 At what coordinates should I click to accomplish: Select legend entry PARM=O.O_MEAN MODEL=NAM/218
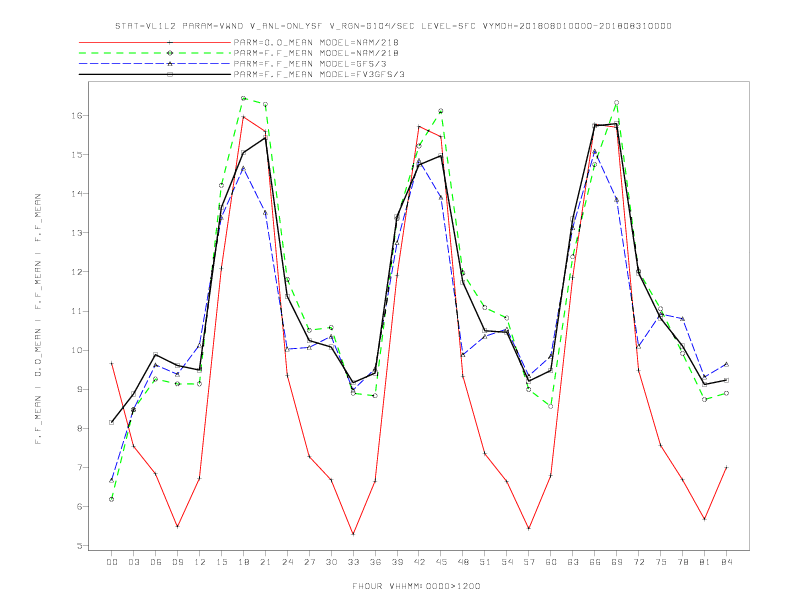(x=316, y=42)
